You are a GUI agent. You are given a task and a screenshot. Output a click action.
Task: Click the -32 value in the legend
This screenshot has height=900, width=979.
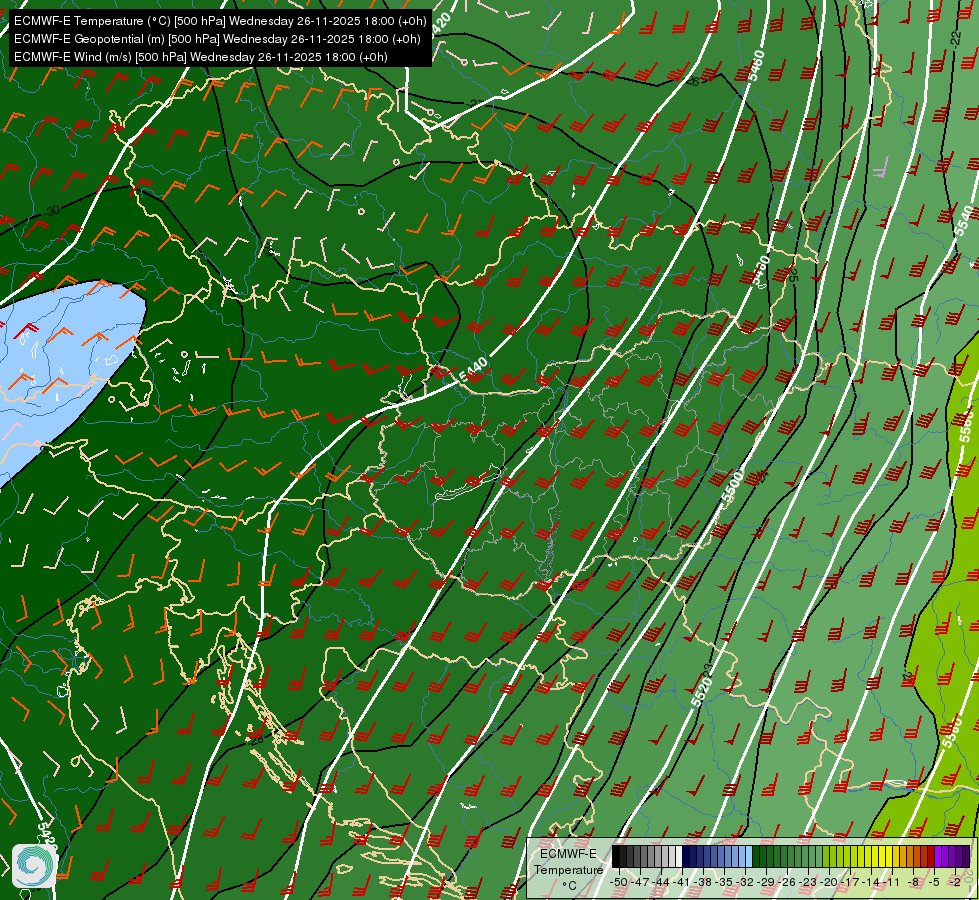tap(745, 882)
